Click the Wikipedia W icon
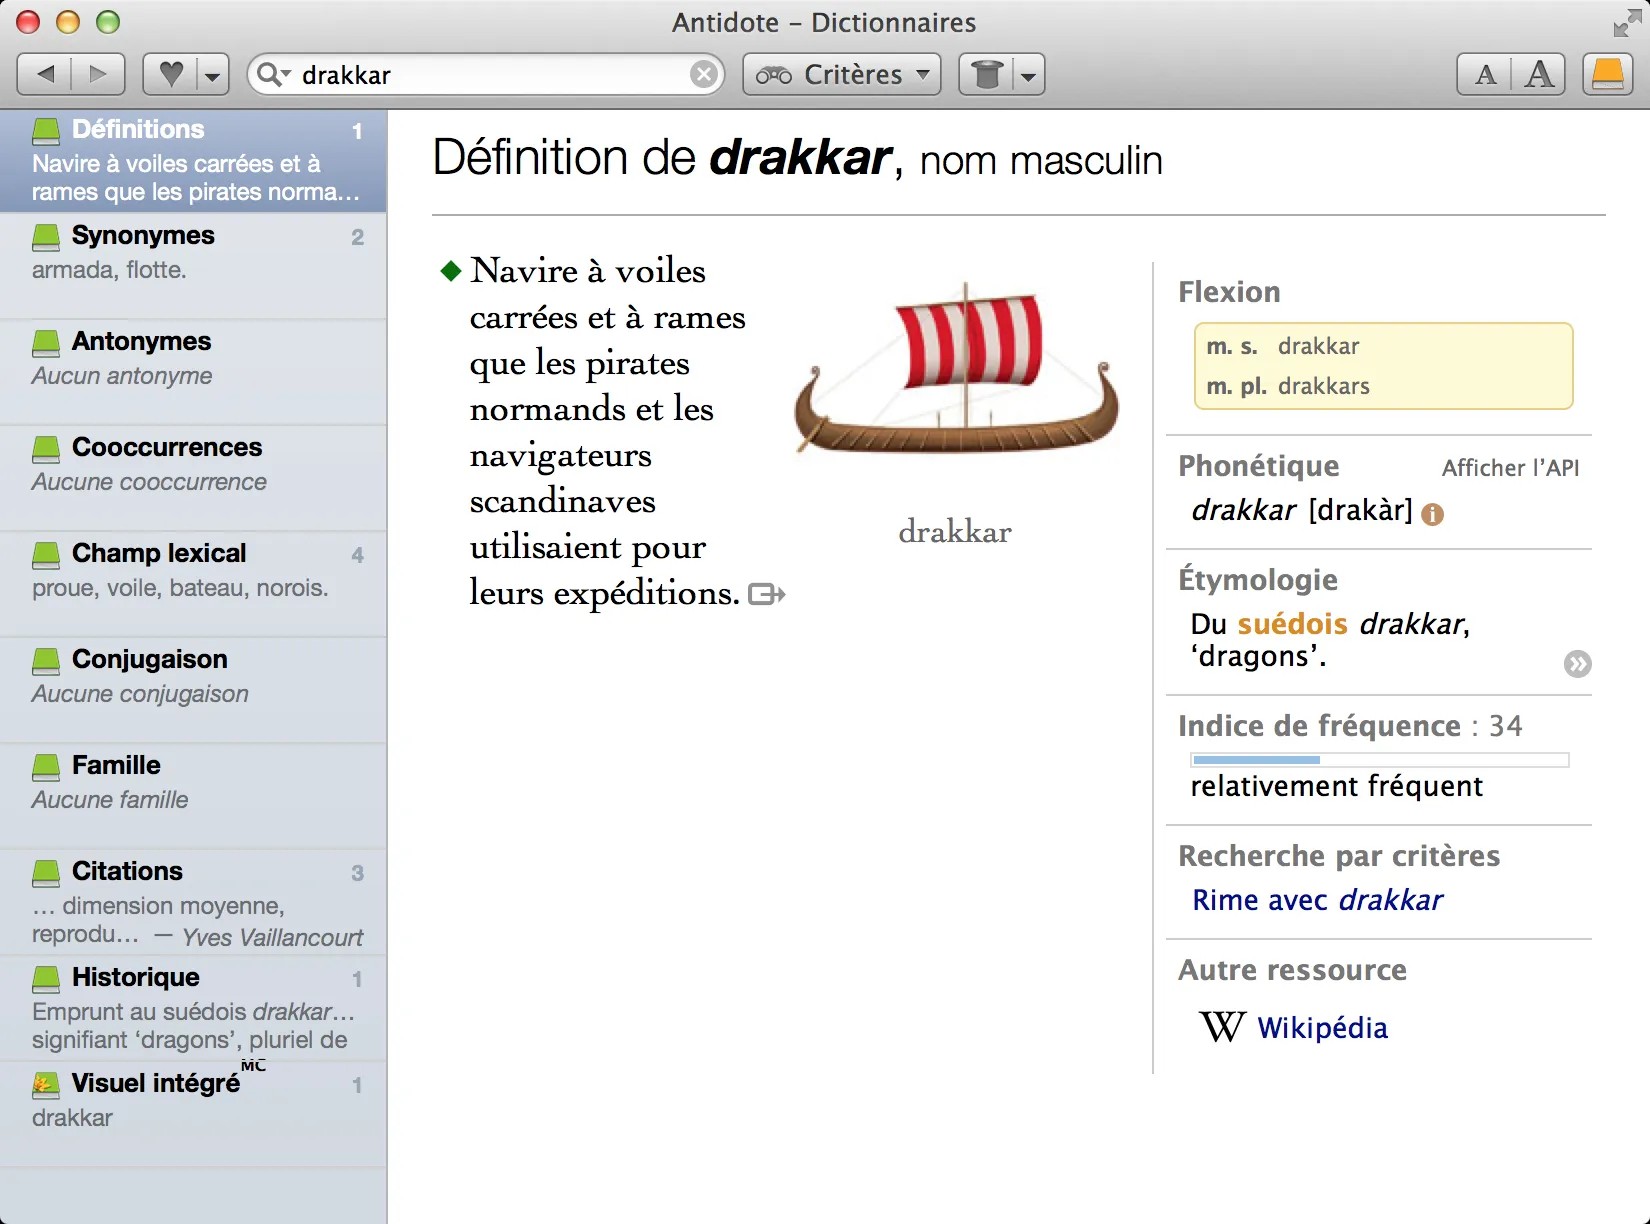This screenshot has width=1650, height=1224. [x=1222, y=1027]
